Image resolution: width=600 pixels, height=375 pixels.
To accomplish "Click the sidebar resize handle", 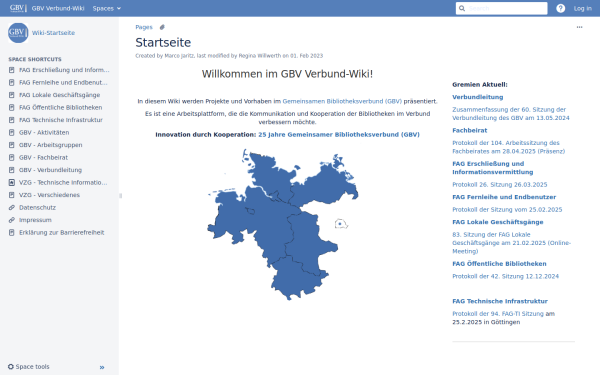I will [x=120, y=196].
